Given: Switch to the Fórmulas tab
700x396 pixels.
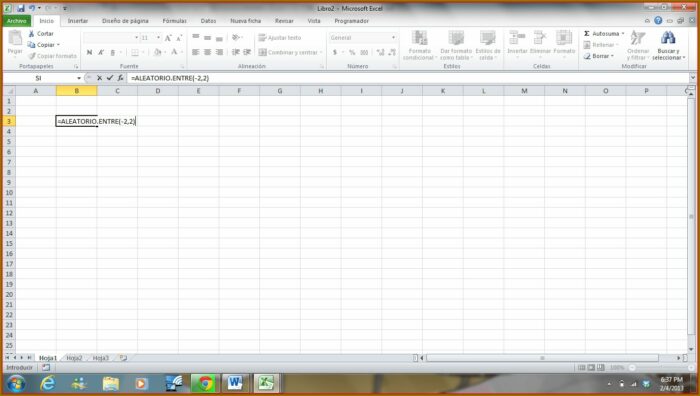Looking at the screenshot, I should tap(175, 21).
